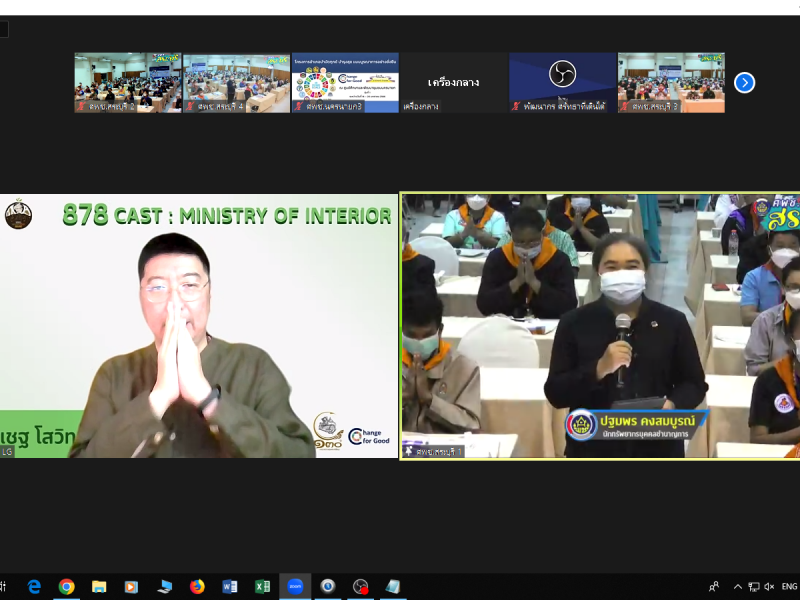Viewport: 800px width, 600px height.
Task: Open Firefox from the taskbar
Action: coord(197,587)
